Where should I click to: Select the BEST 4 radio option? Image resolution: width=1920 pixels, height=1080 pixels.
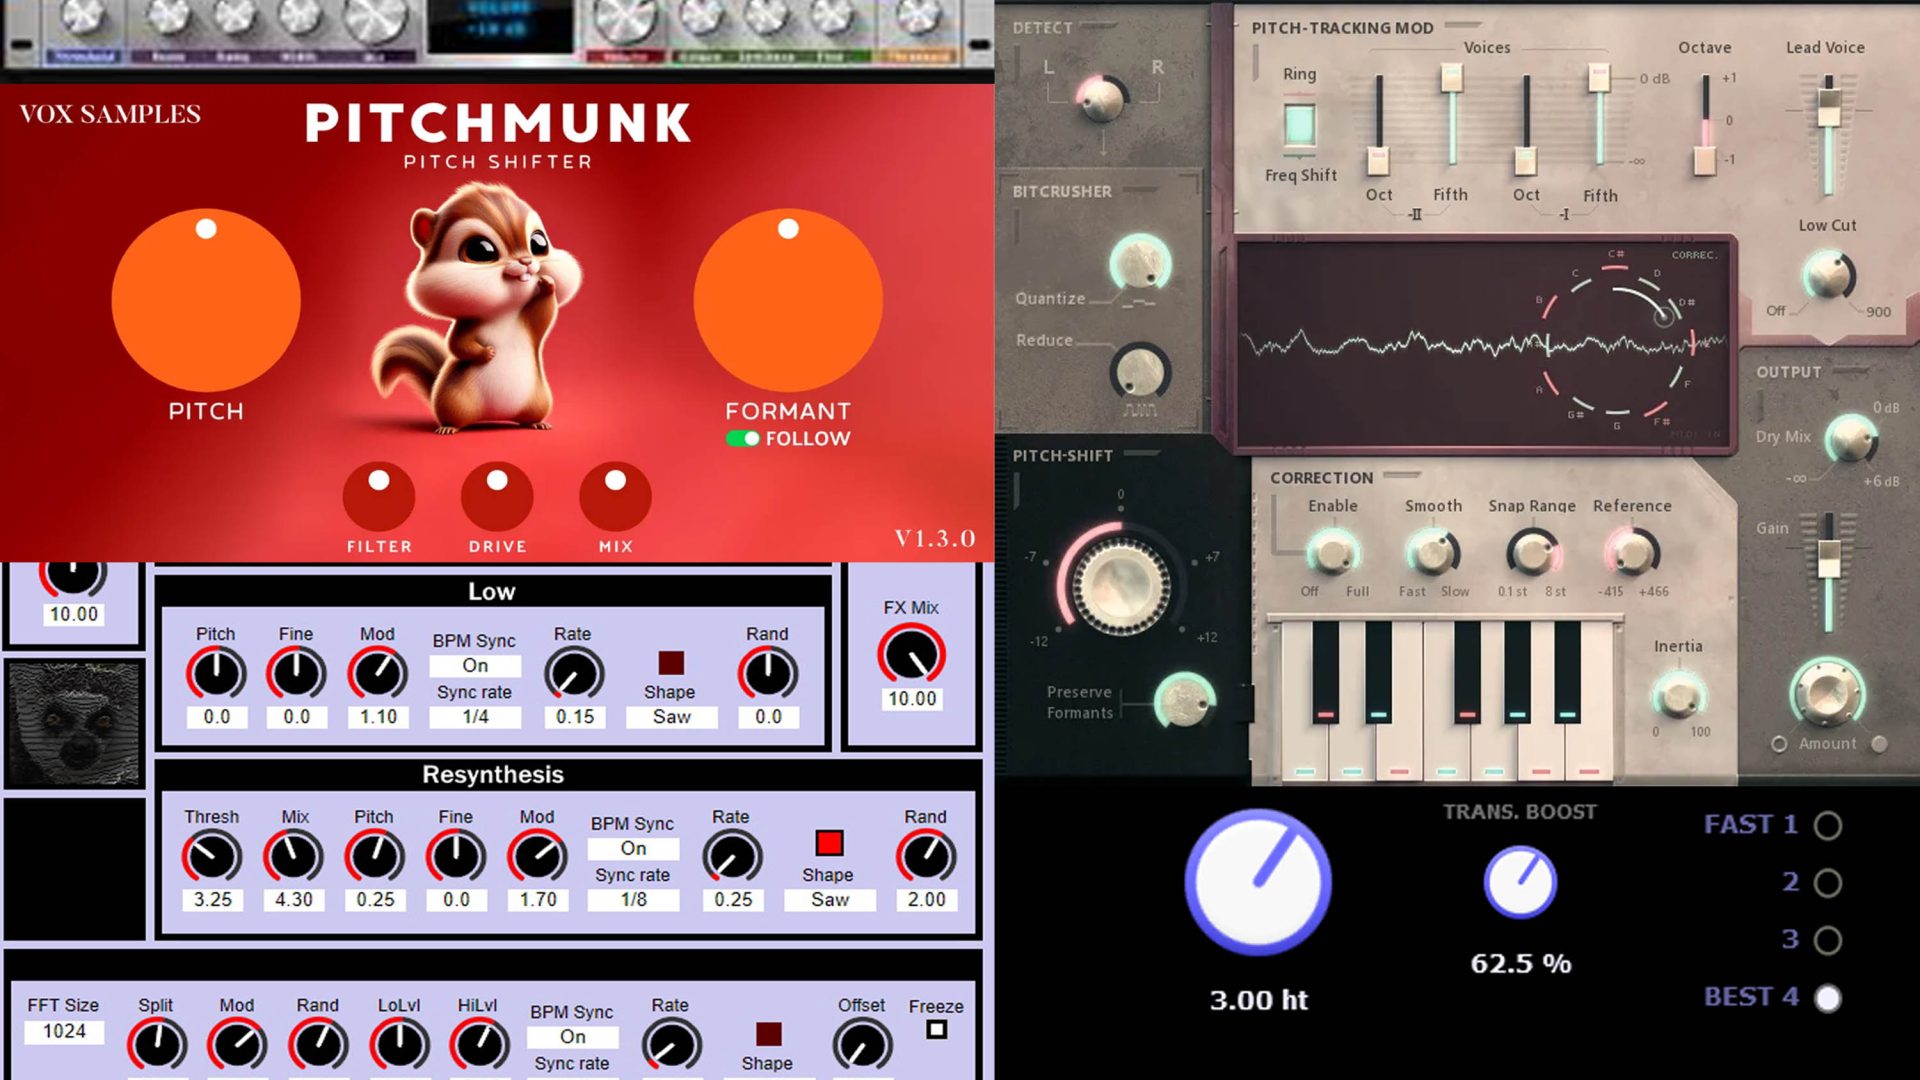pos(1828,998)
